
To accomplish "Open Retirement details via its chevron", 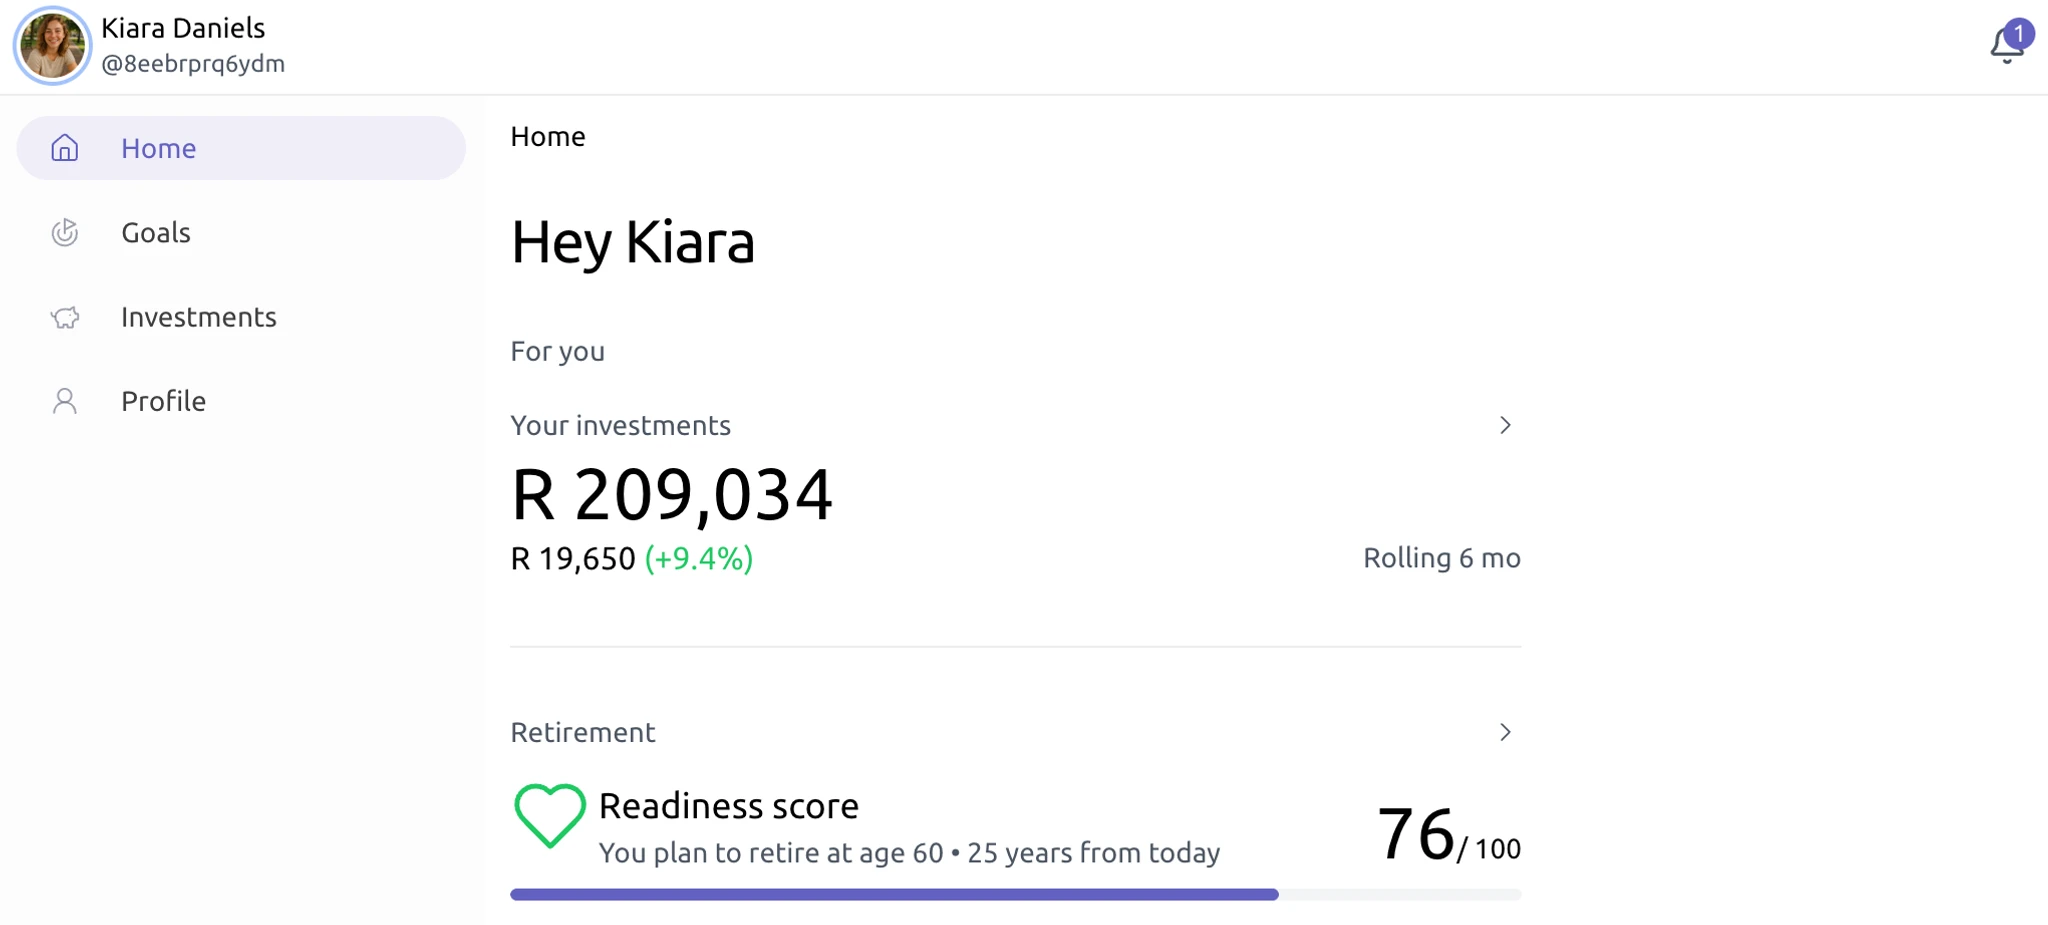I will (1505, 731).
